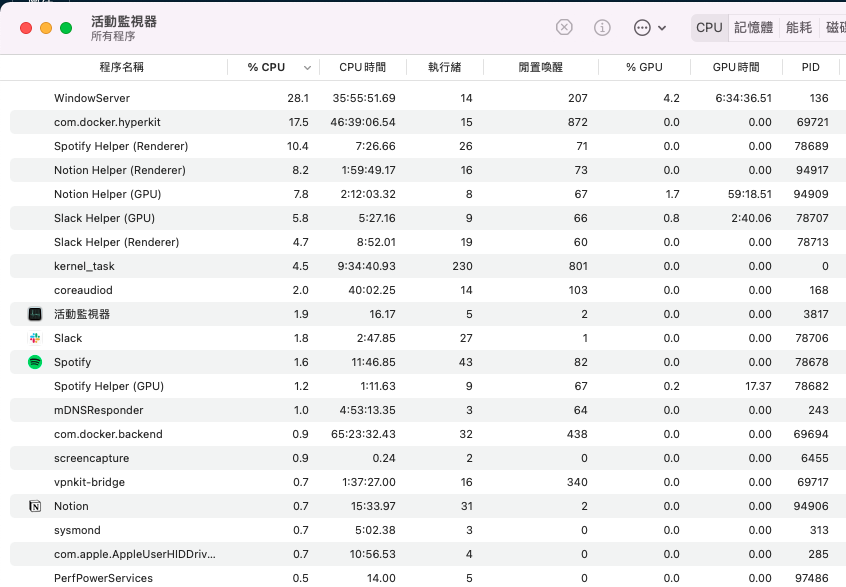
Task: Select the com.docker.hyperkit process row
Action: tap(428, 122)
